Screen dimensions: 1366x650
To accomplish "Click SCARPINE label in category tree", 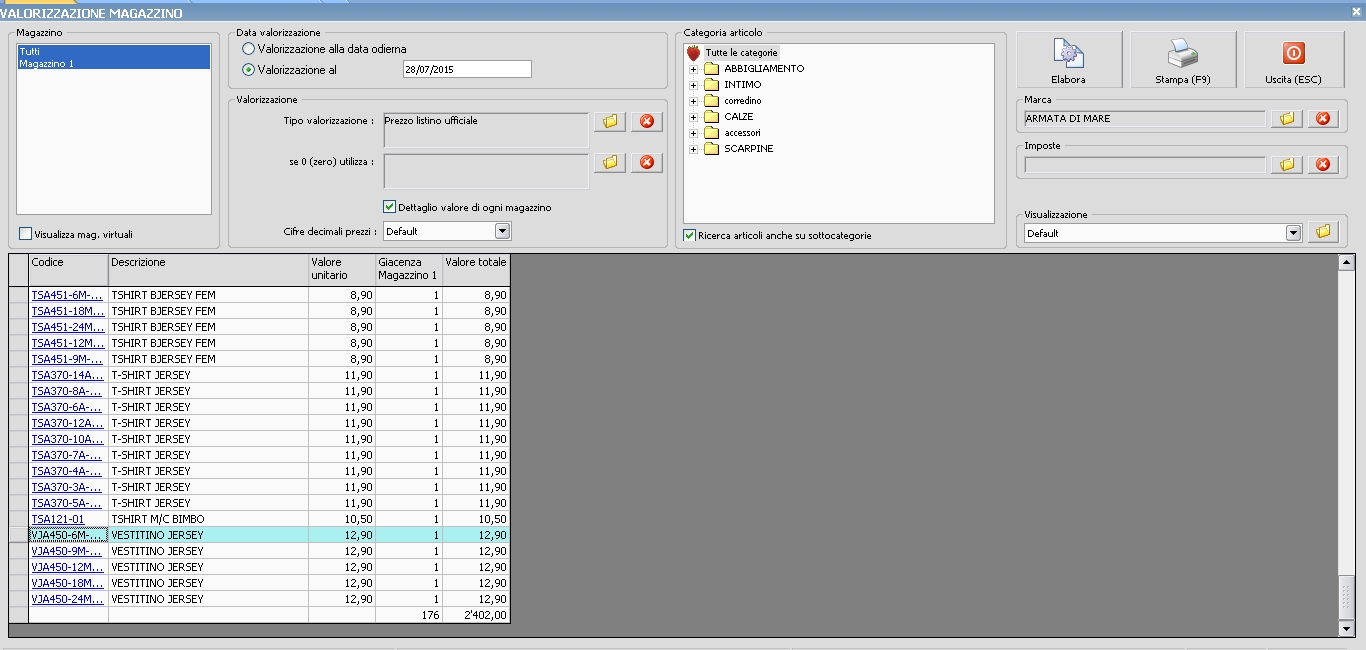I will click(748, 149).
